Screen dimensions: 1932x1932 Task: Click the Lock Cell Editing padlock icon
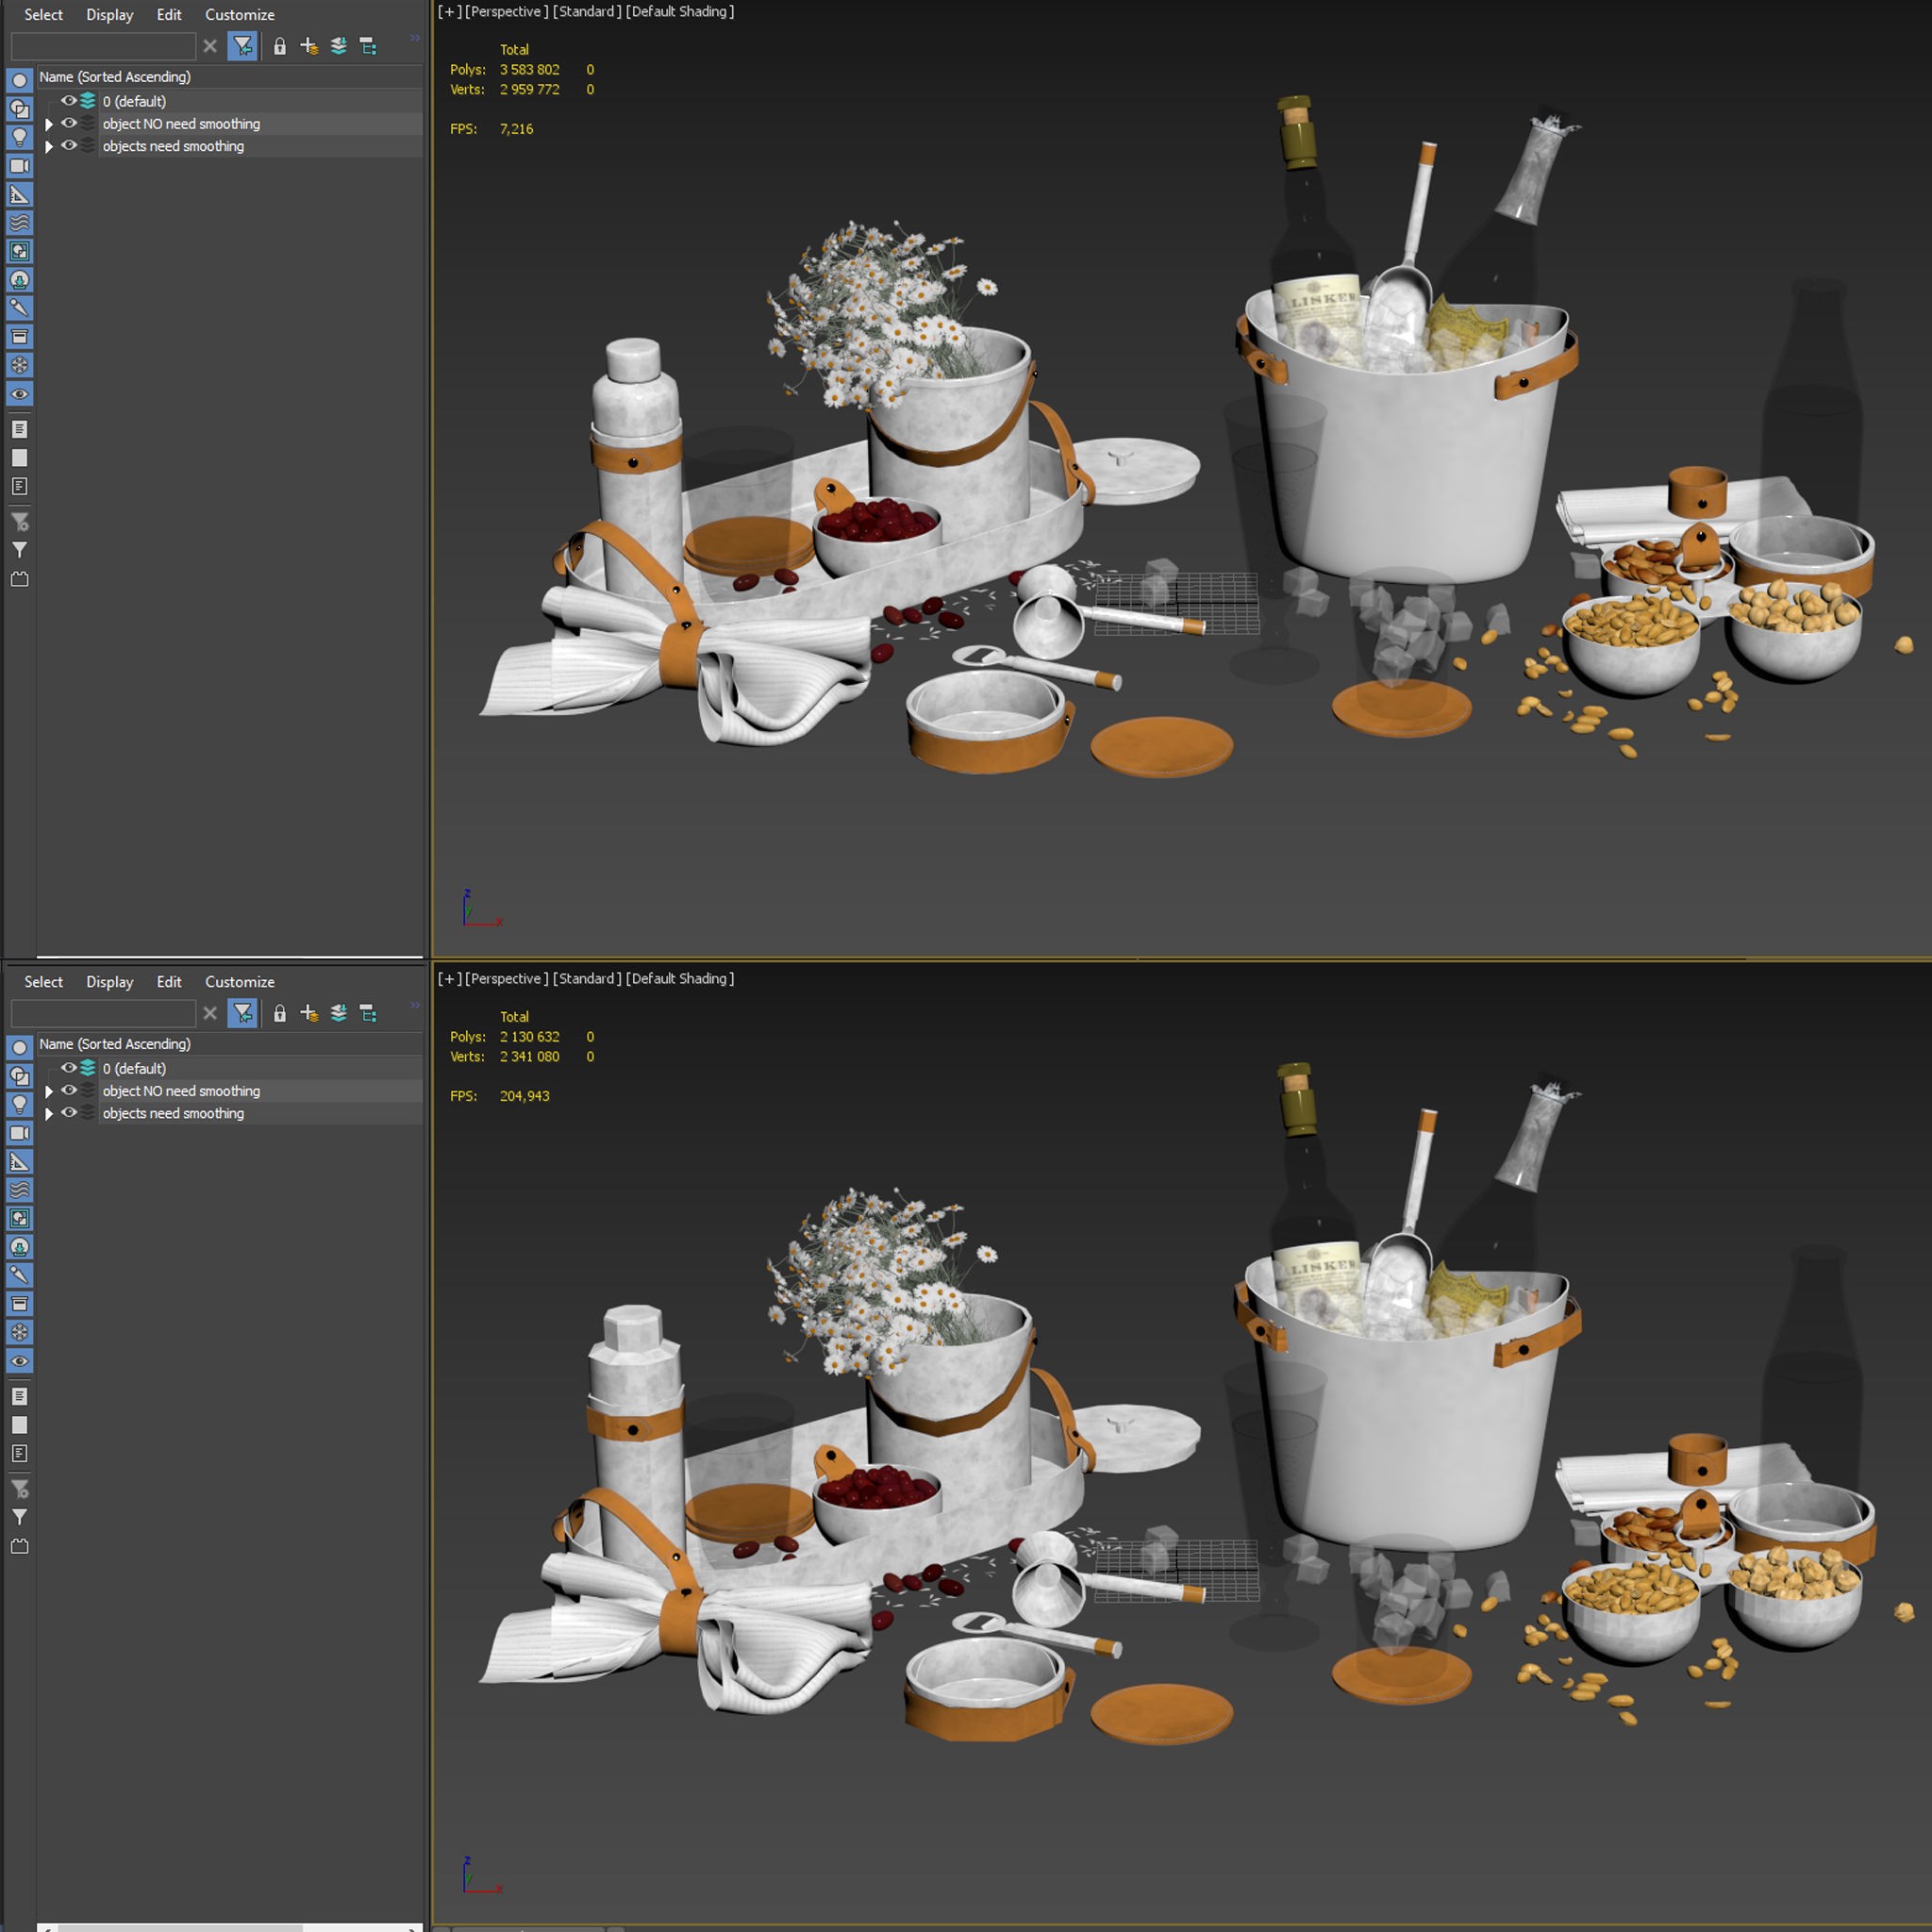(280, 47)
